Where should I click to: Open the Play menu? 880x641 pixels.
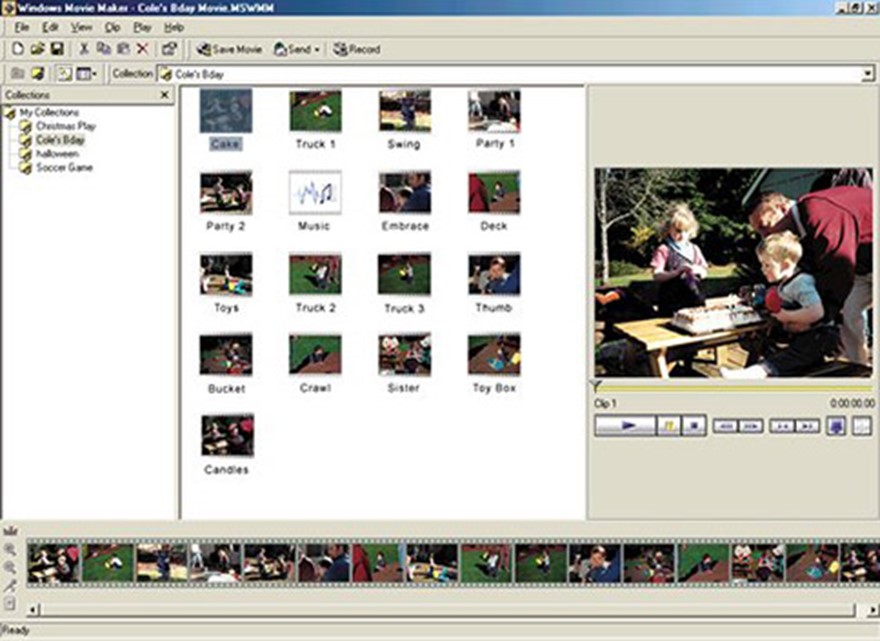(142, 27)
